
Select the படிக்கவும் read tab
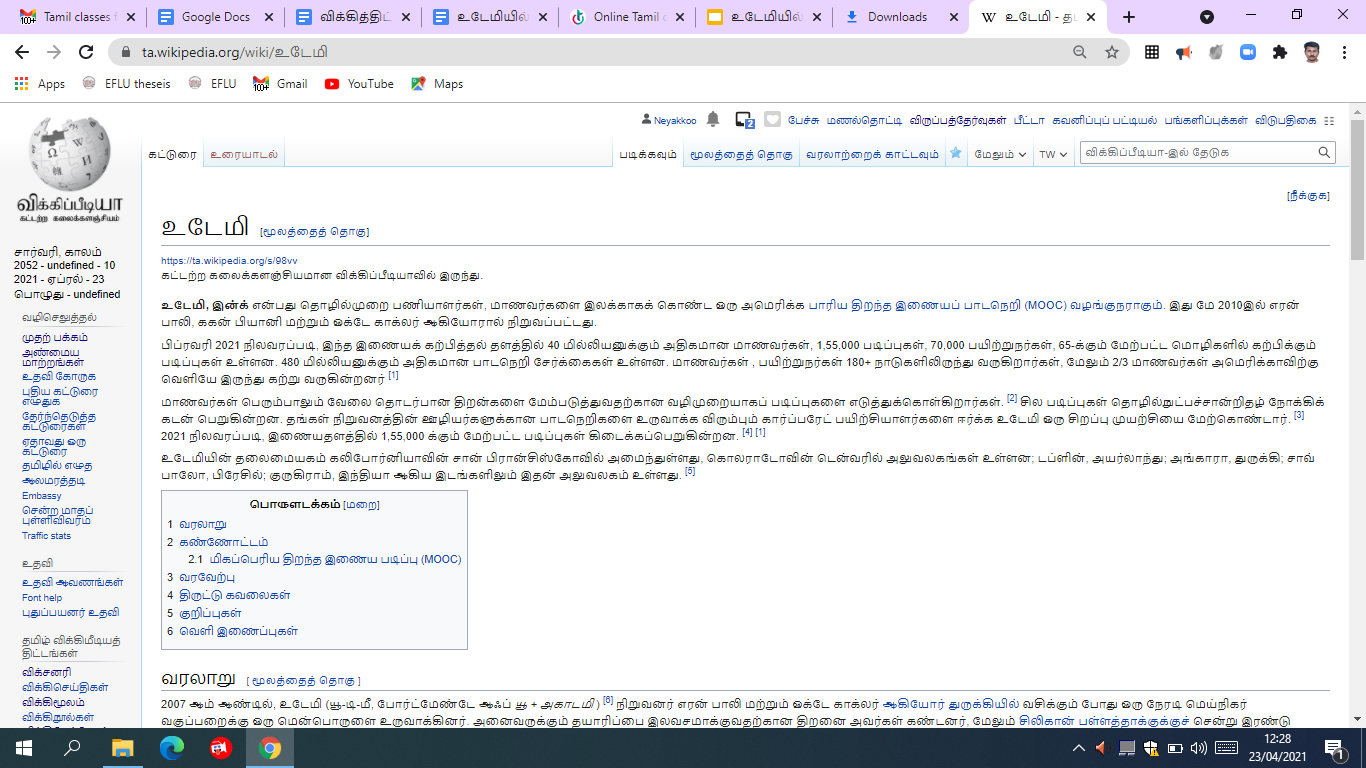click(x=647, y=154)
